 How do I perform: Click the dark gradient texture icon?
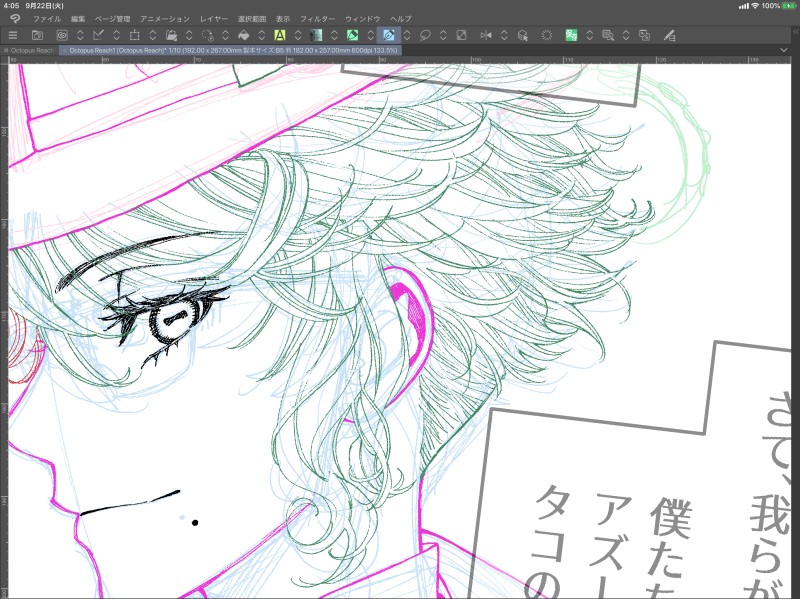pos(316,35)
